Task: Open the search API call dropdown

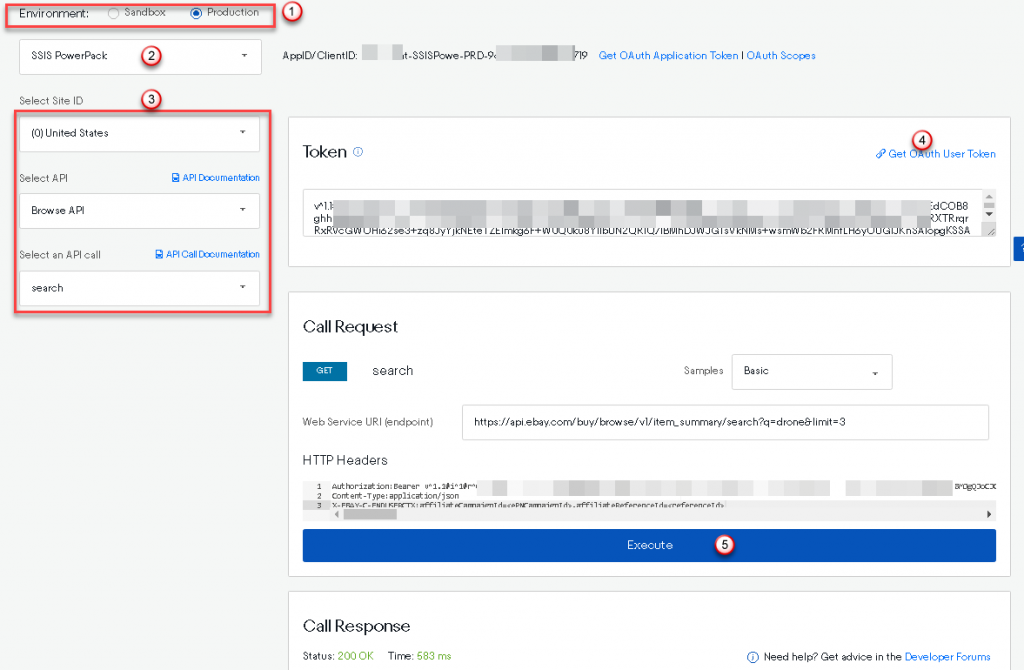Action: [x=139, y=288]
